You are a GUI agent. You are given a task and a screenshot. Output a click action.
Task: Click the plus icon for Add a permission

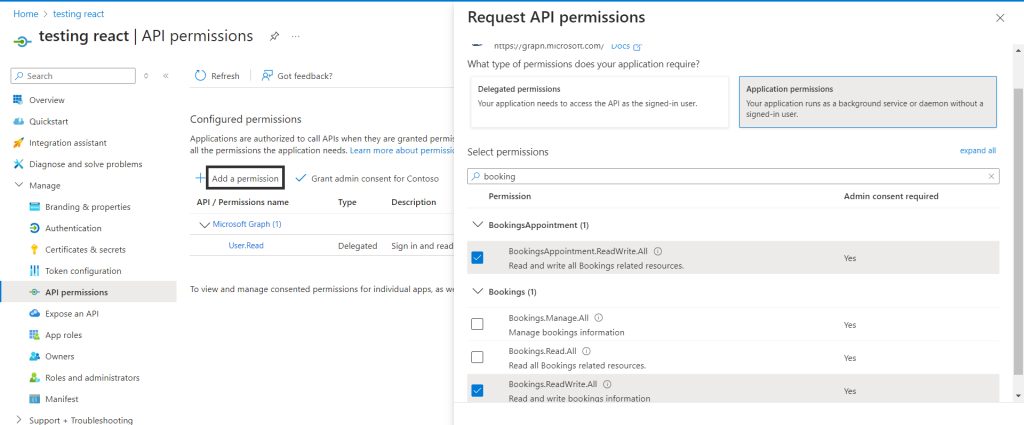(x=200, y=178)
